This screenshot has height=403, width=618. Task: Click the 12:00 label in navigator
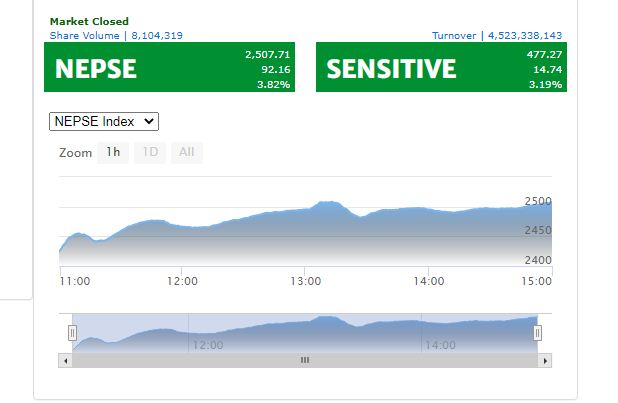(x=207, y=345)
